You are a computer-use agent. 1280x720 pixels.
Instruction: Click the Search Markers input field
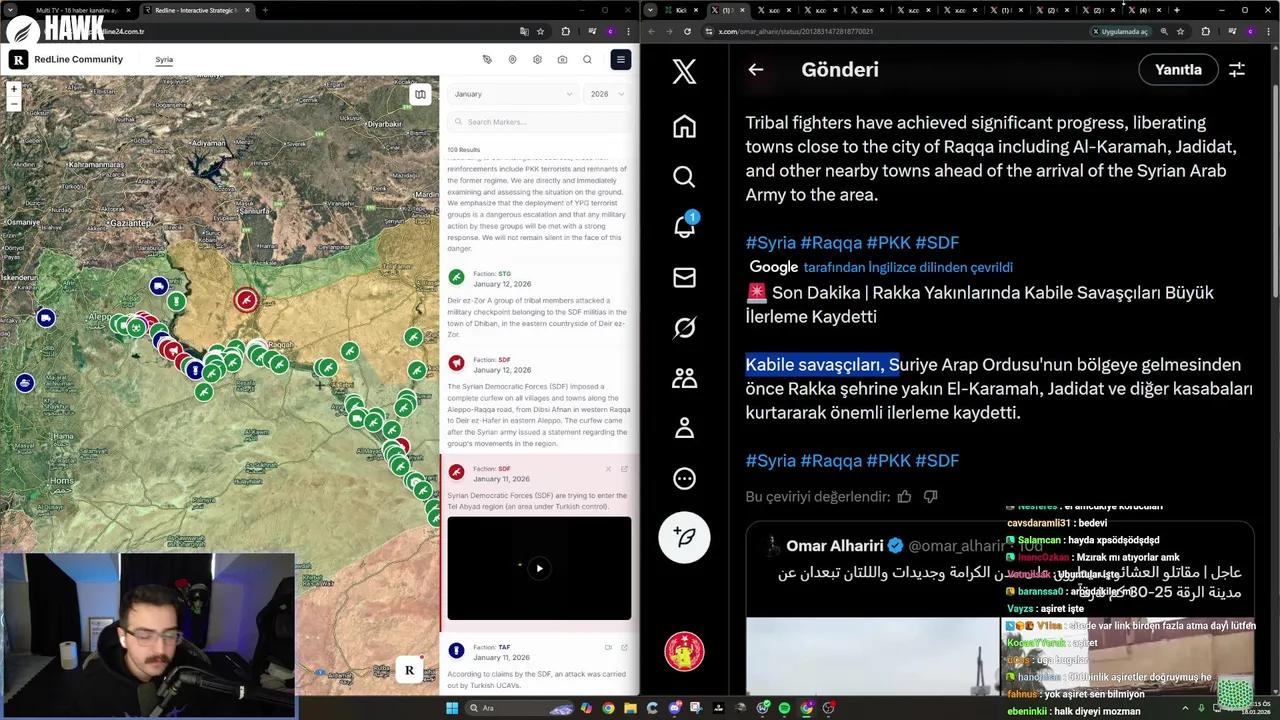(x=539, y=122)
